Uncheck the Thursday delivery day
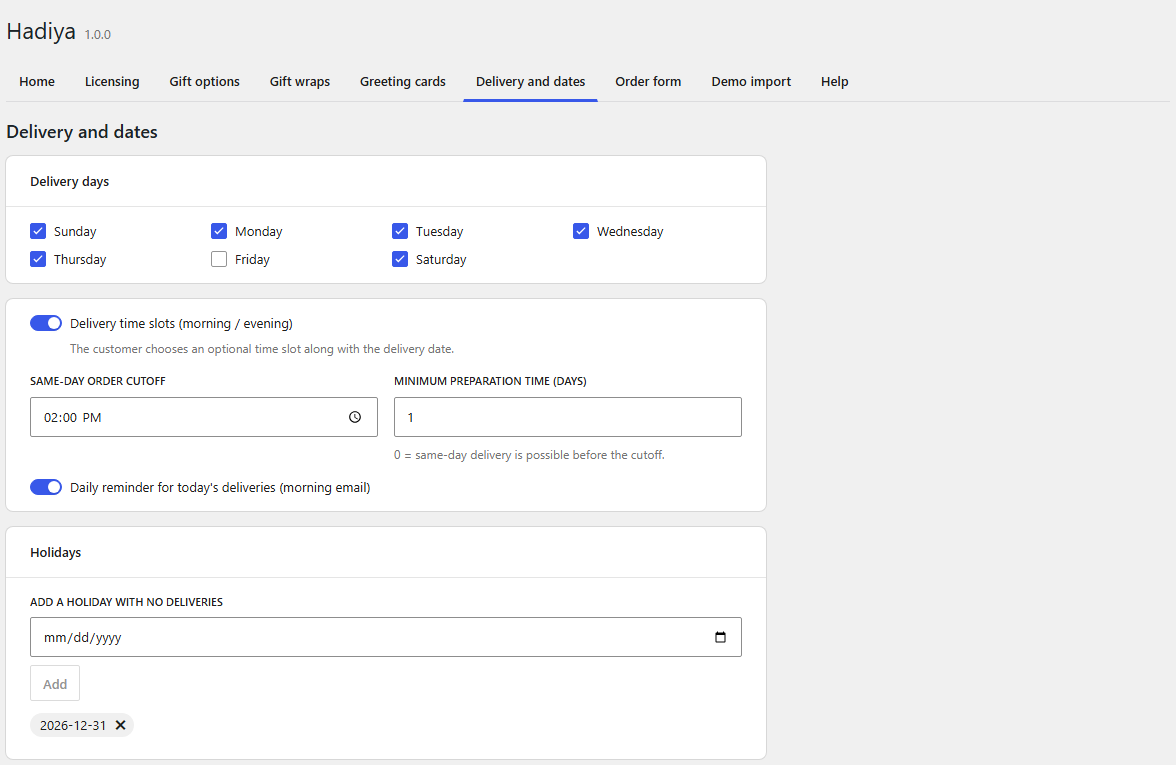Image resolution: width=1176 pixels, height=765 pixels. (x=38, y=259)
